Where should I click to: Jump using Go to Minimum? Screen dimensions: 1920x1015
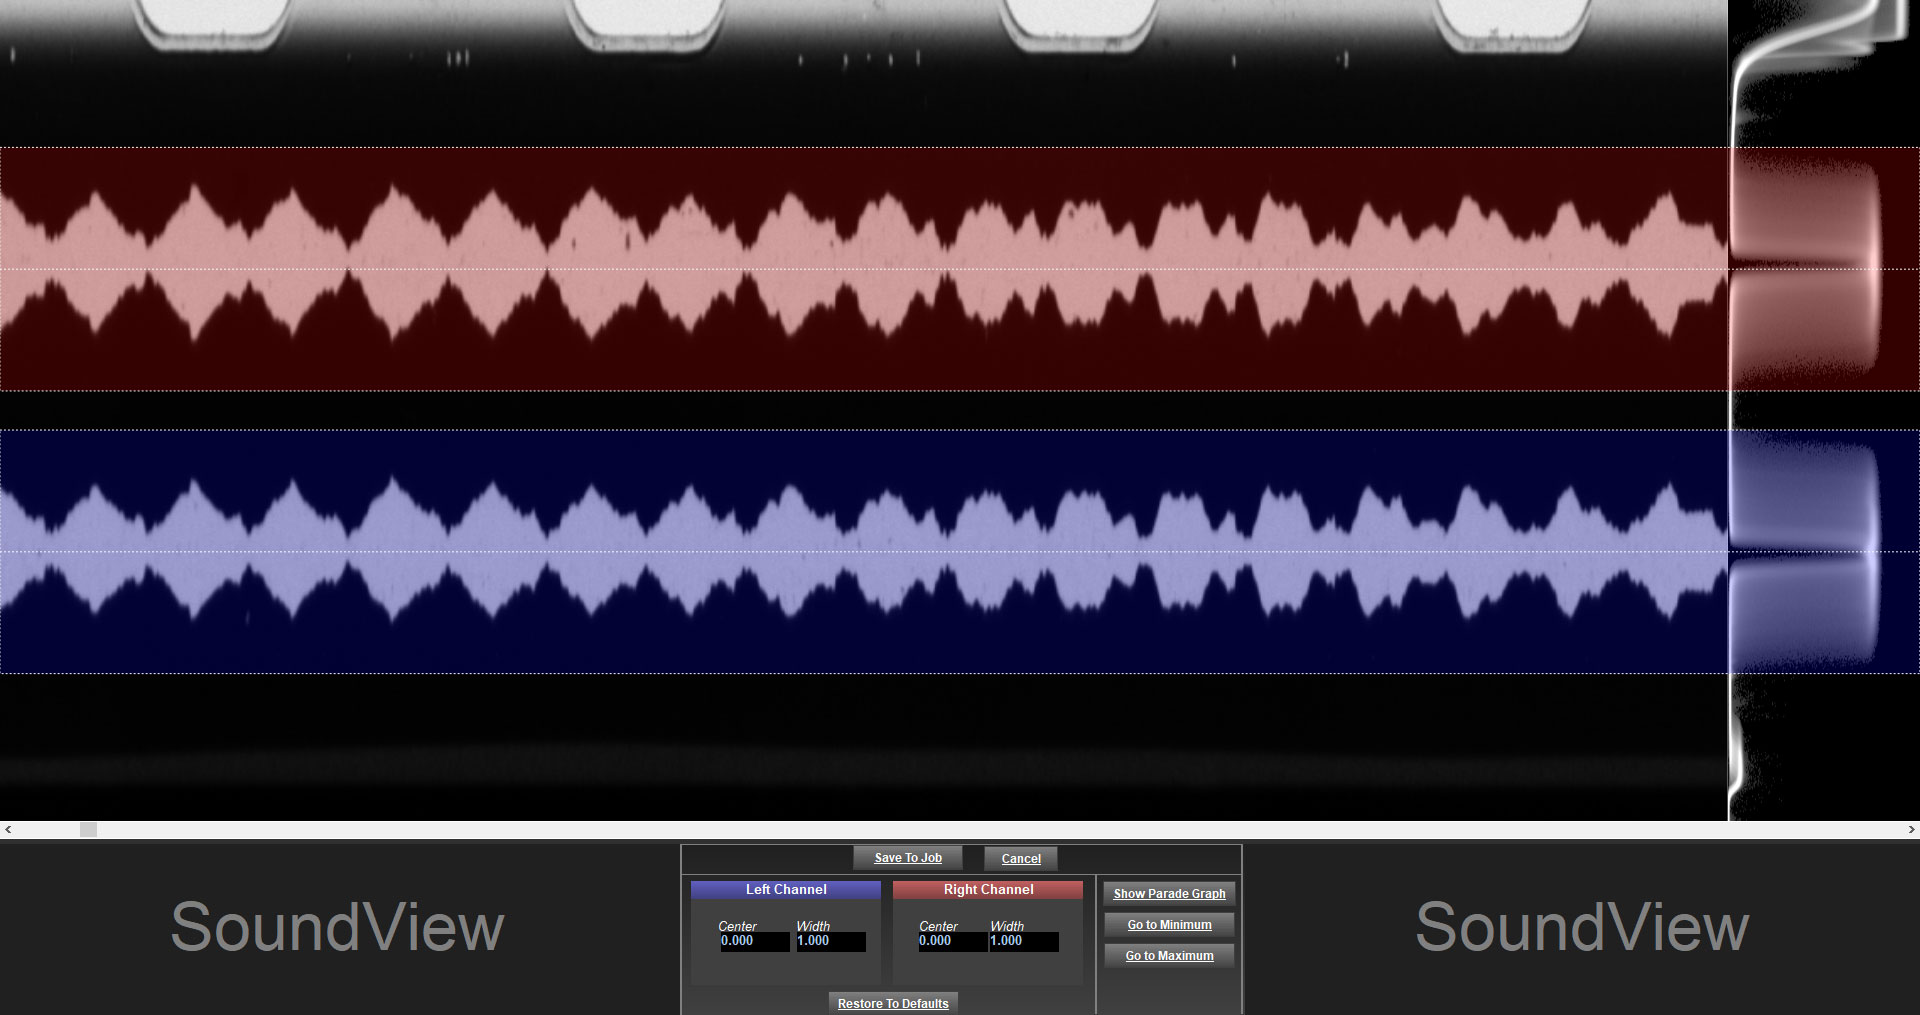[1169, 925]
